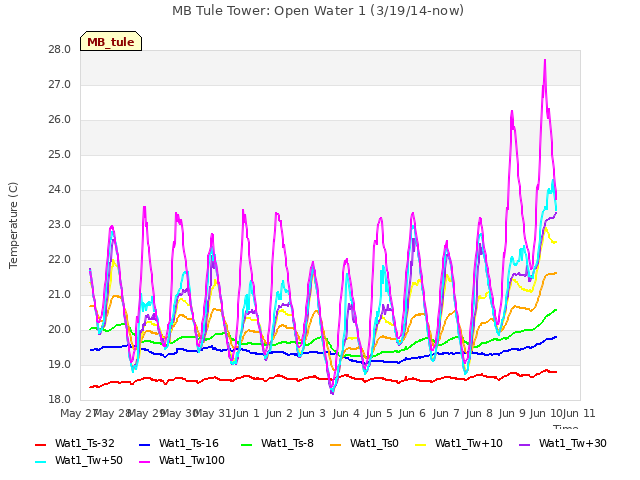Select the Wat1_Tw+30 legend label

click(x=573, y=444)
